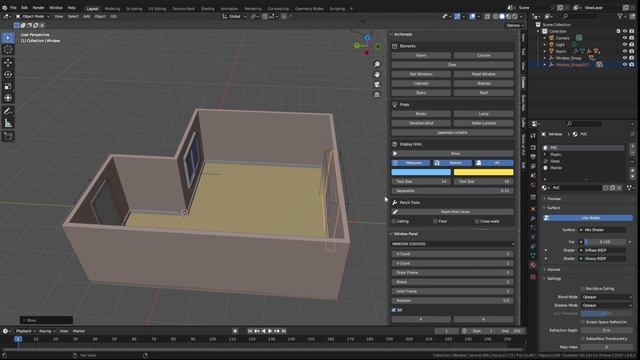Toggle the Close walls checkbox
Image resolution: width=640 pixels, height=360 pixels.
click(x=477, y=221)
